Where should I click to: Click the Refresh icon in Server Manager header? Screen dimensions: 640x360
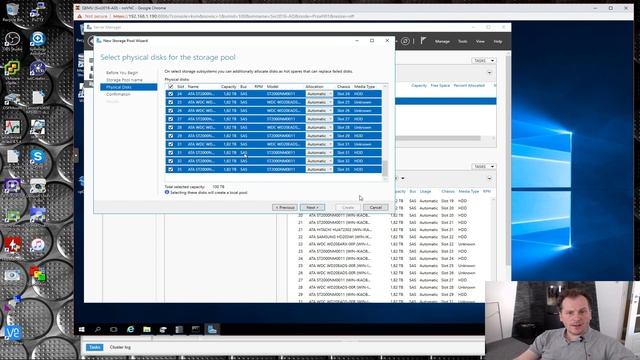coord(405,41)
